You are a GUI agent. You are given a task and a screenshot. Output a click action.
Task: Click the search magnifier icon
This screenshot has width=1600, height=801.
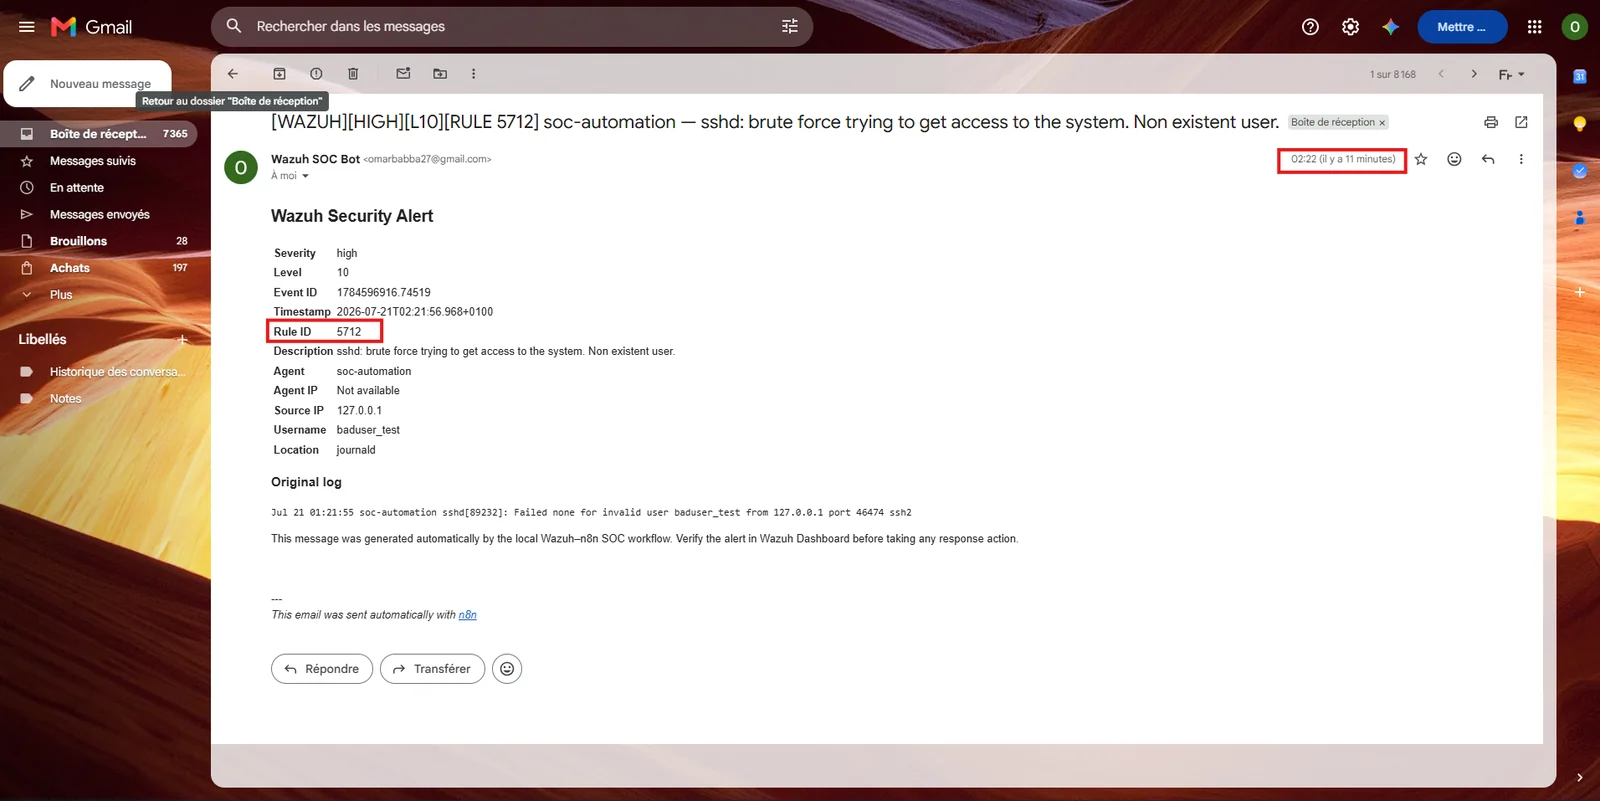click(234, 26)
